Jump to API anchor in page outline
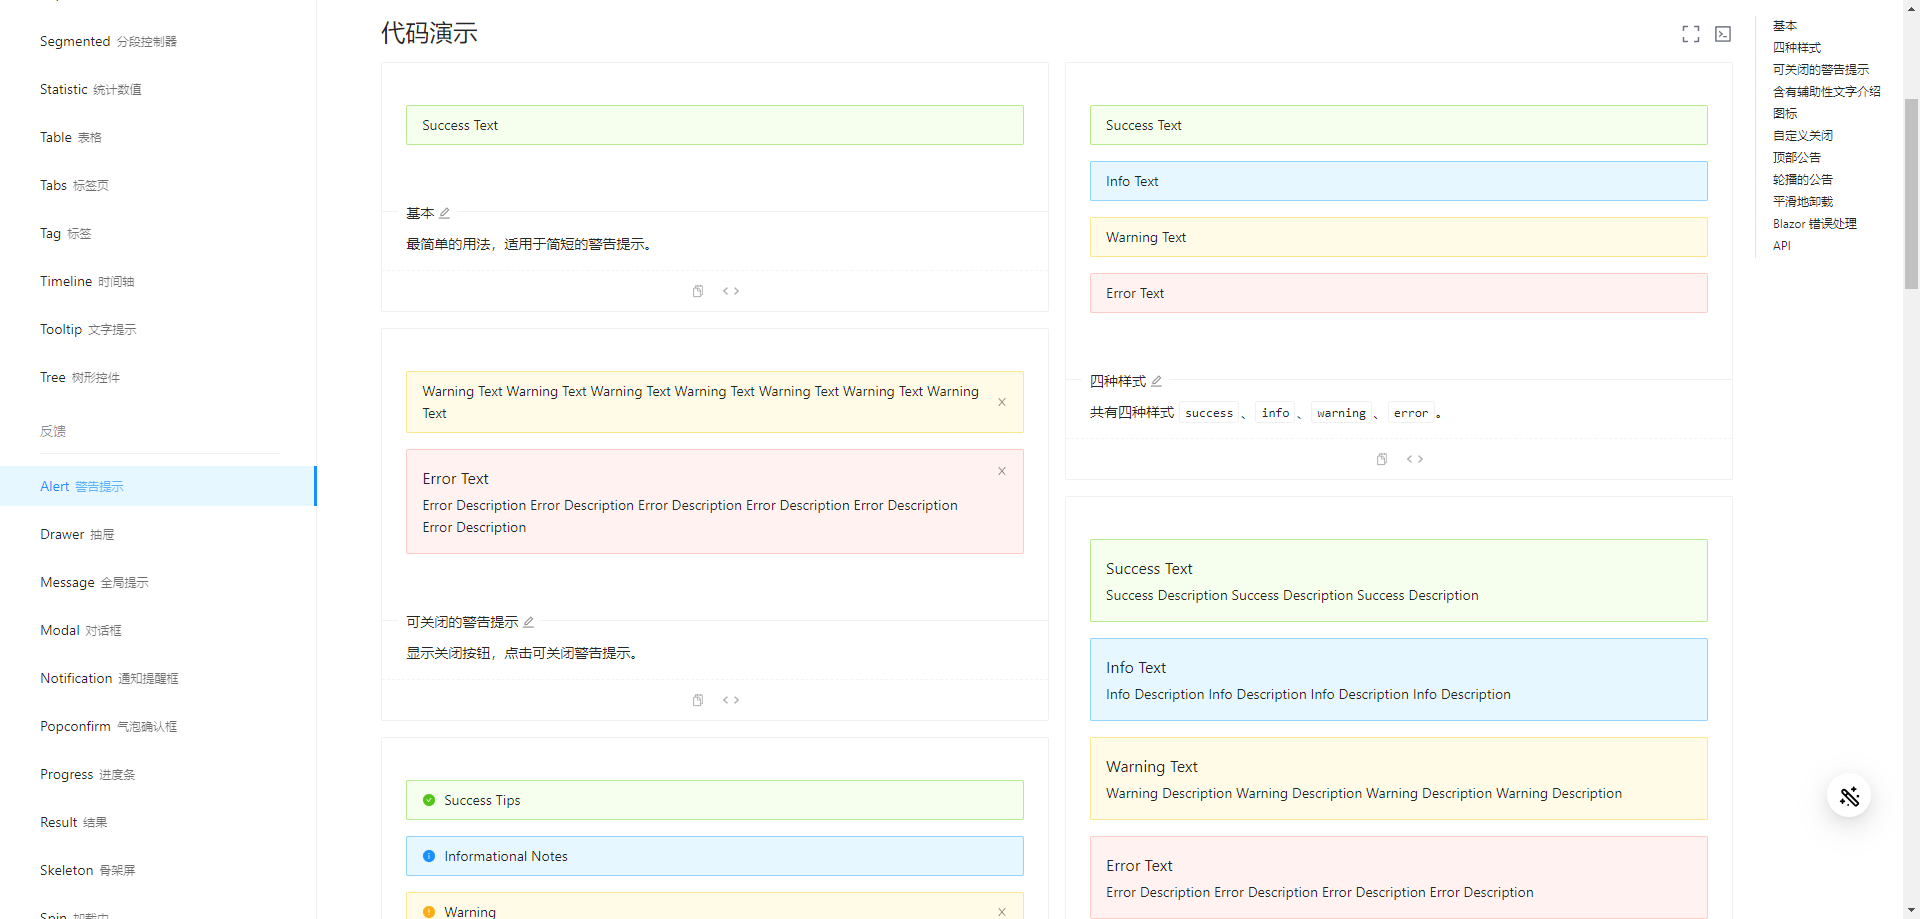 point(1781,246)
